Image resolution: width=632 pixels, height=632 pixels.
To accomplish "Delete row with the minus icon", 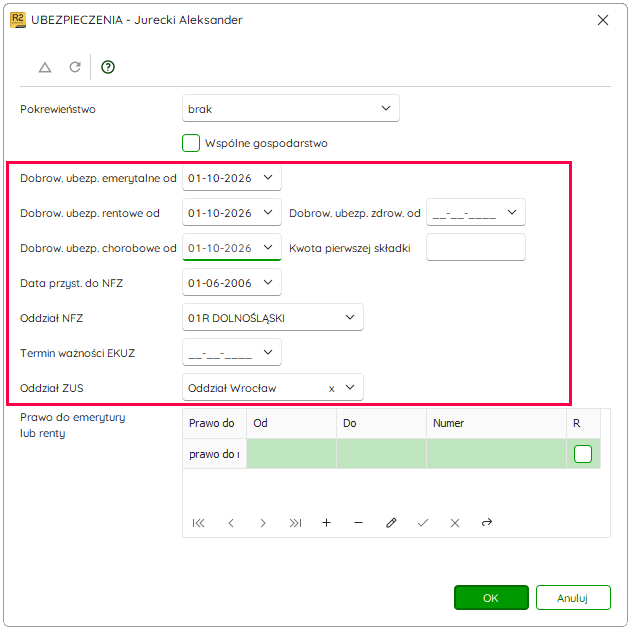I will pyautogui.click(x=358, y=523).
